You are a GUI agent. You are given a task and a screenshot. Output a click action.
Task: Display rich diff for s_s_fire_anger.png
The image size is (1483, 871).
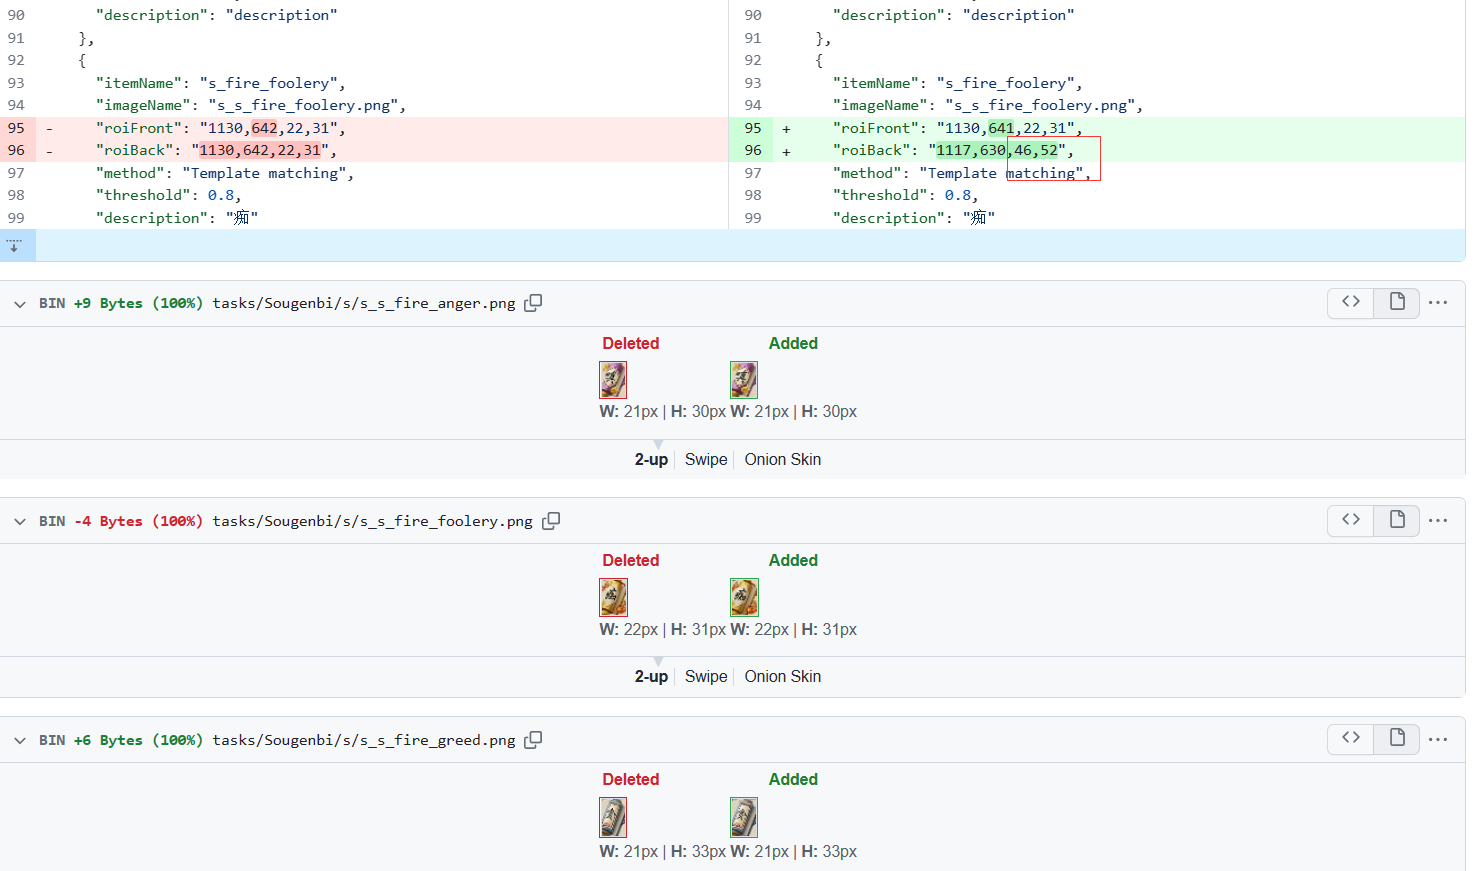pos(1396,302)
